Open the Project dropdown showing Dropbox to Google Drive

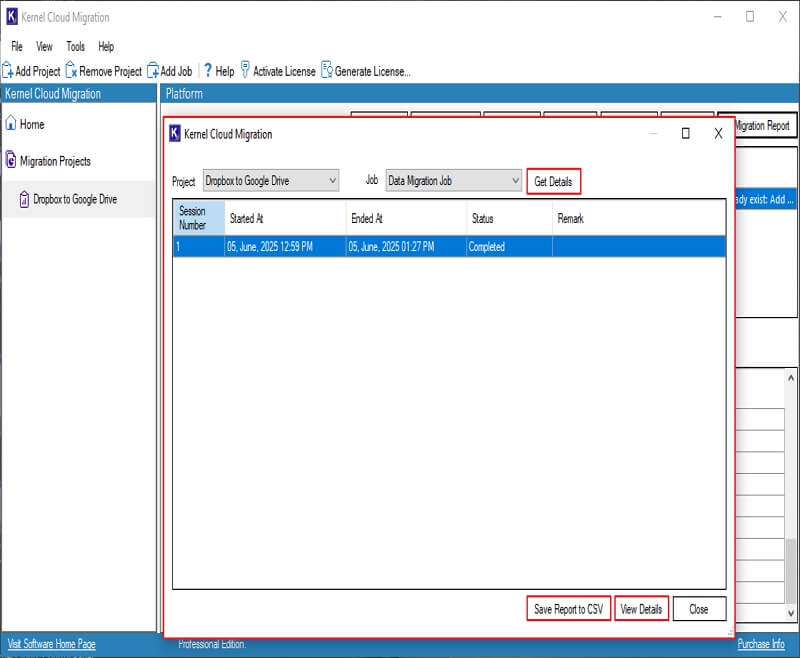coord(332,181)
